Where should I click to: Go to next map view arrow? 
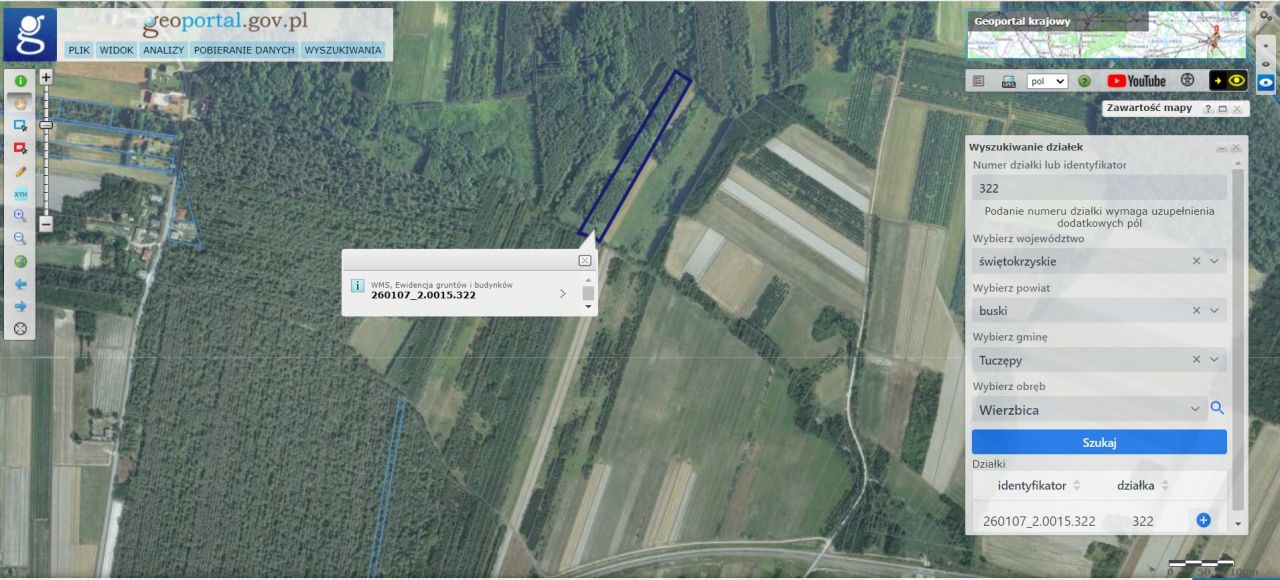(x=20, y=306)
